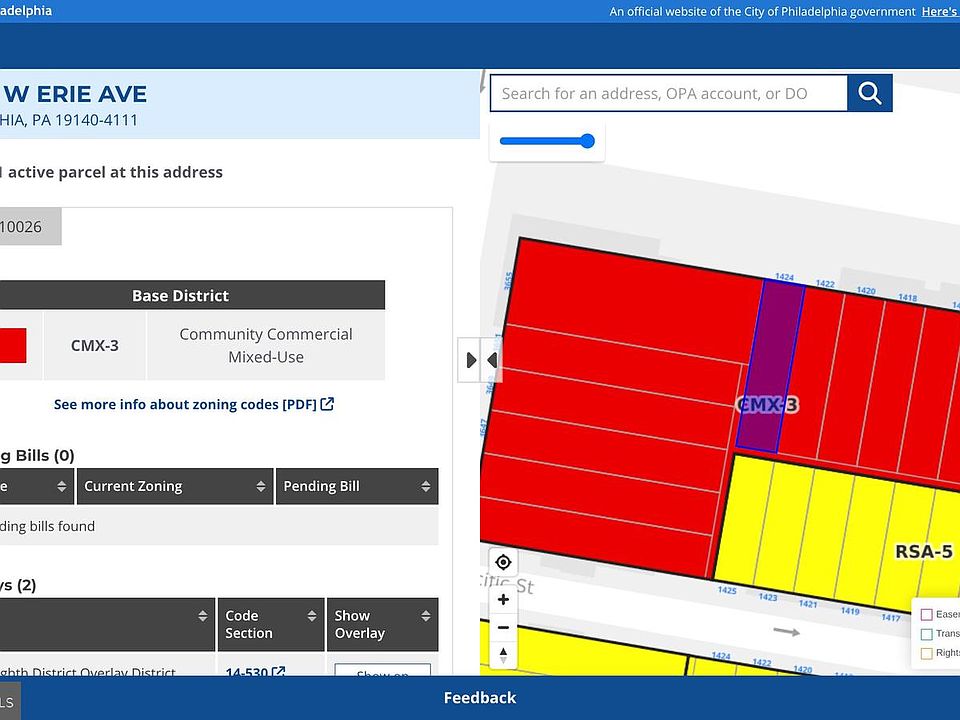Click the Feedback button in the footer
The image size is (960, 720).
click(x=480, y=698)
